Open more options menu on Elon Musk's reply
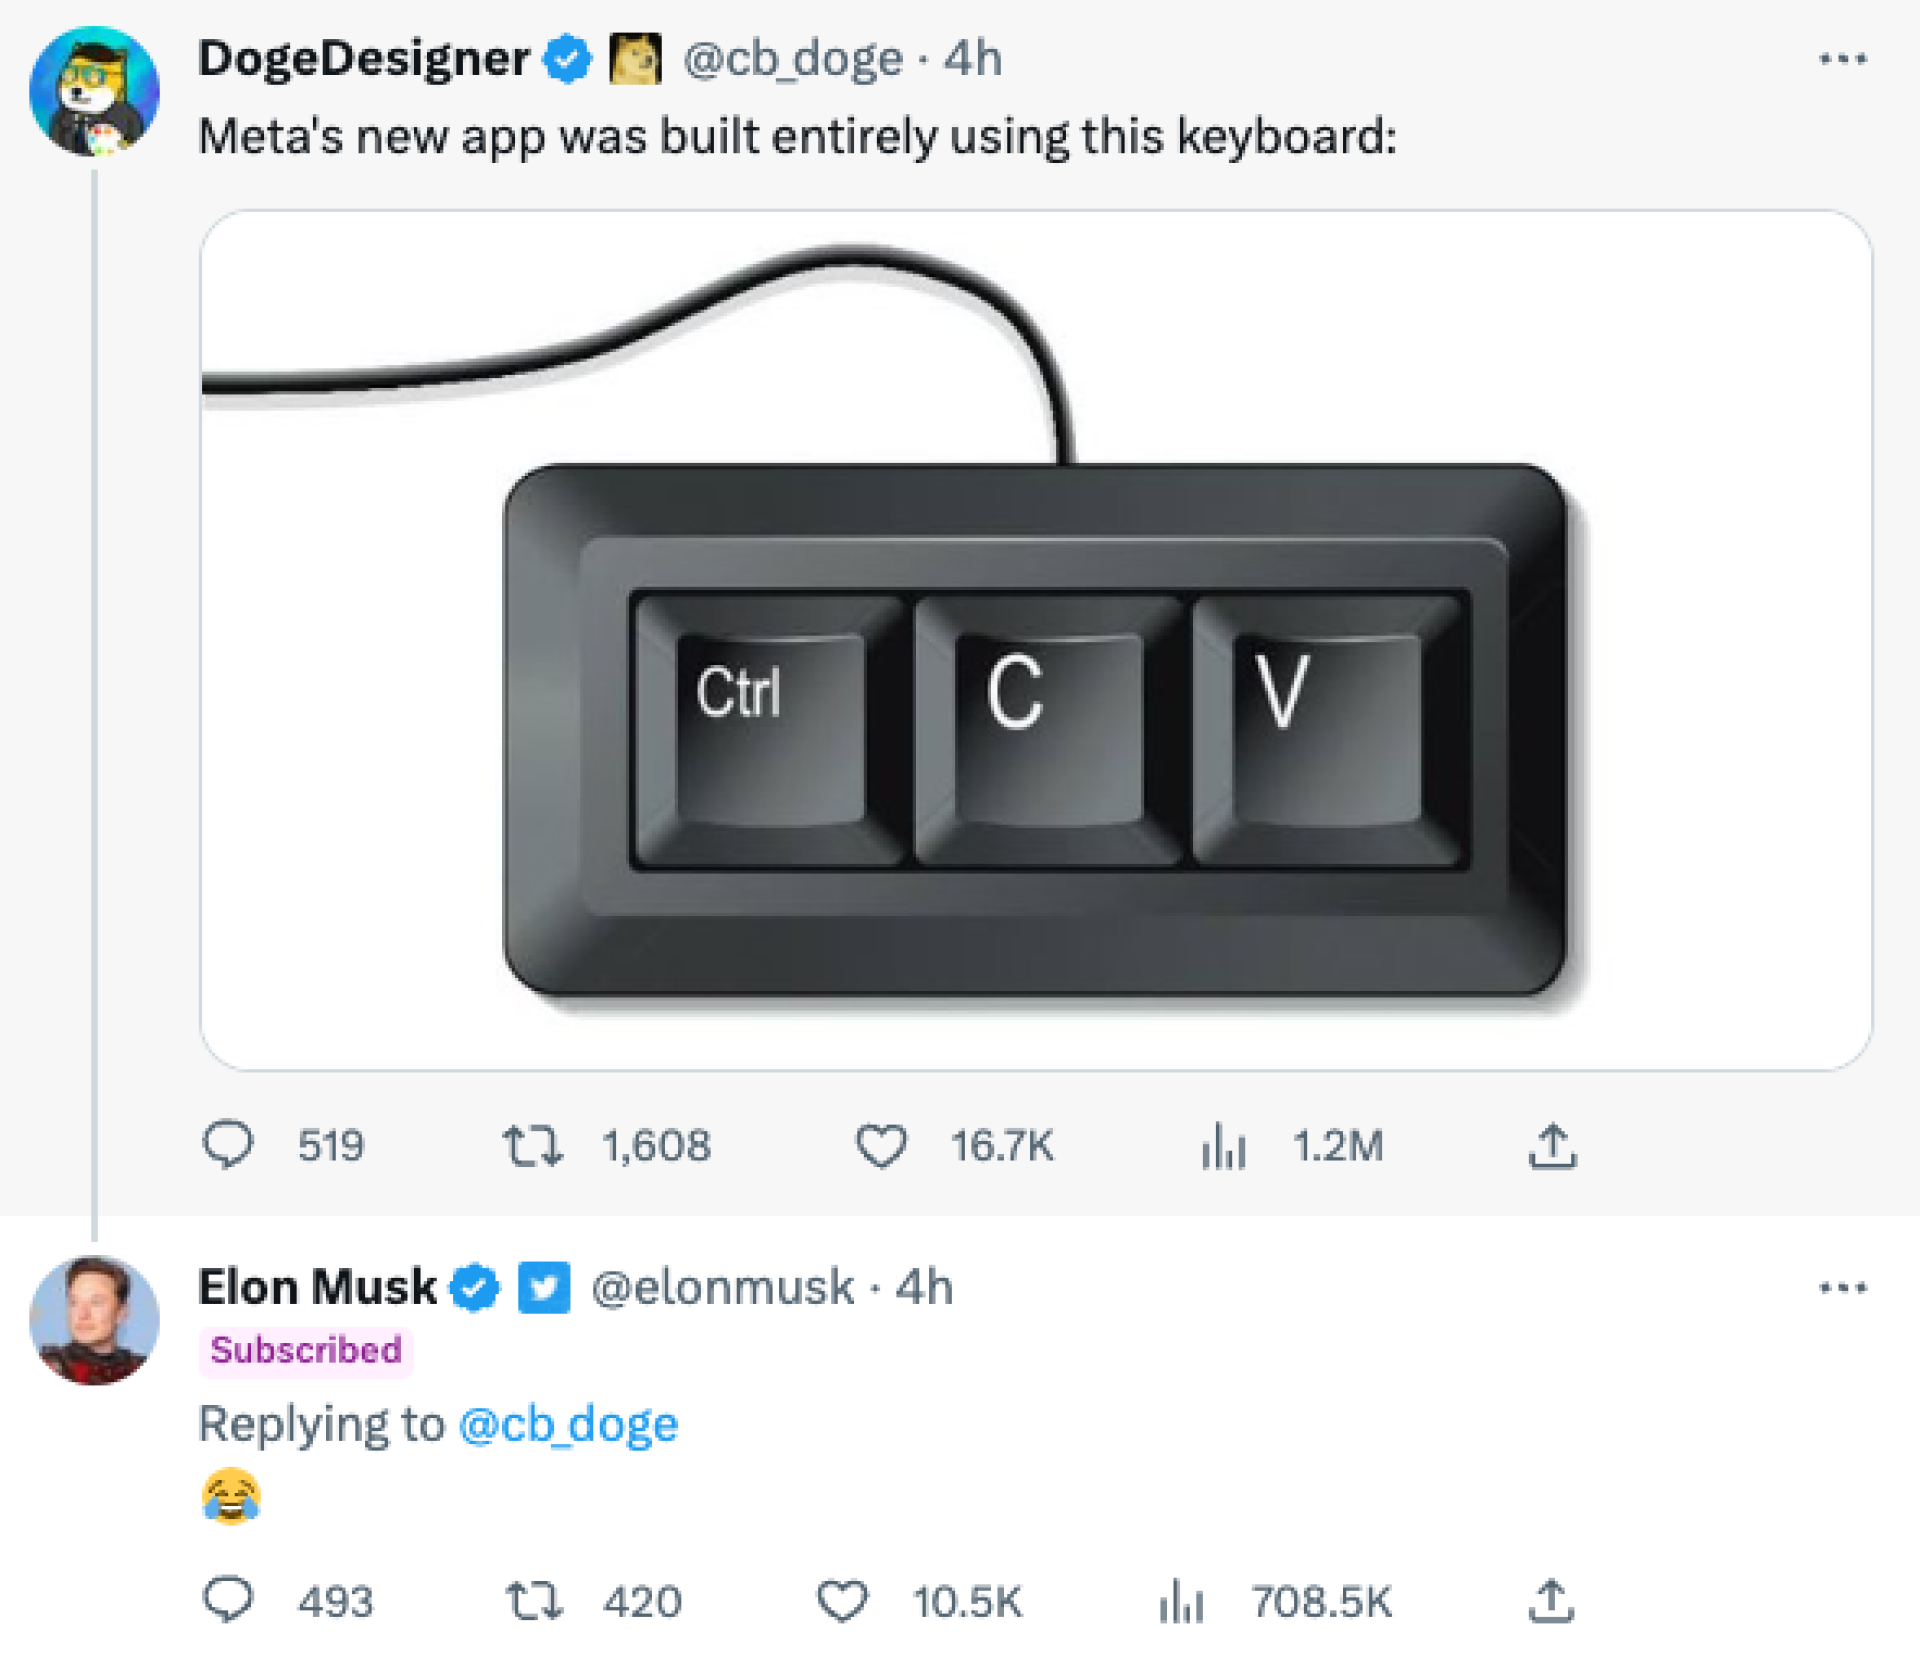This screenshot has width=1920, height=1656. [x=1842, y=1287]
